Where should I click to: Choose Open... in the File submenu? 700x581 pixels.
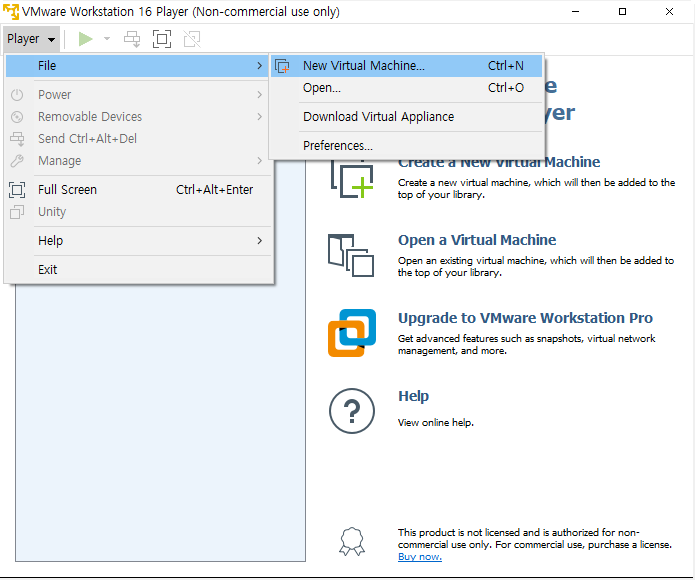[406, 88]
